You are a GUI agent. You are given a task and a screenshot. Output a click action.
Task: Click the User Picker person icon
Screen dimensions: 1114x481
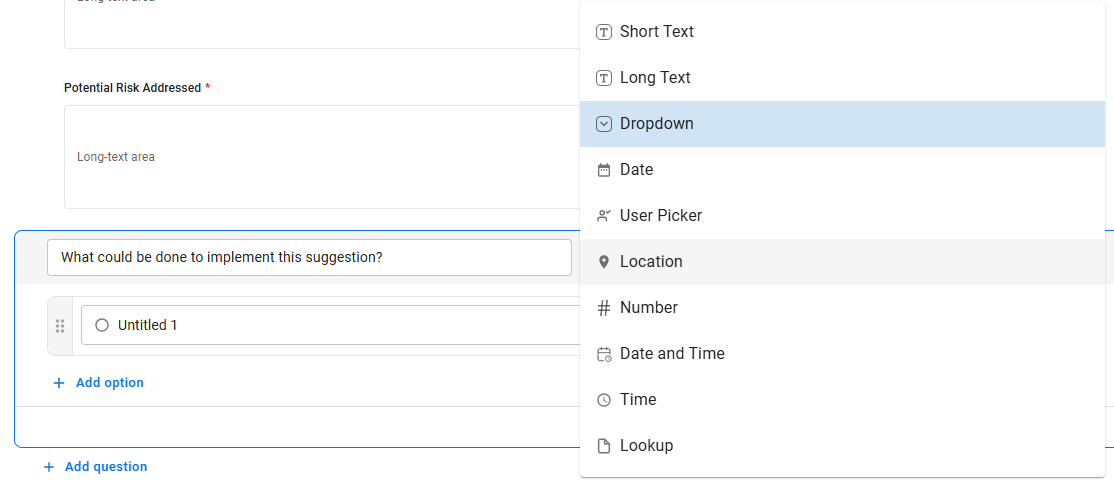603,216
